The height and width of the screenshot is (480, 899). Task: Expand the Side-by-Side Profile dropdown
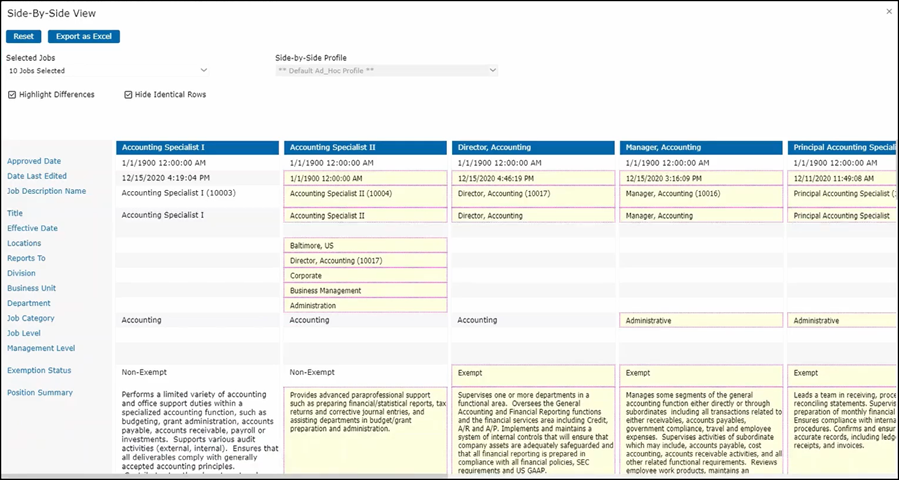click(386, 71)
